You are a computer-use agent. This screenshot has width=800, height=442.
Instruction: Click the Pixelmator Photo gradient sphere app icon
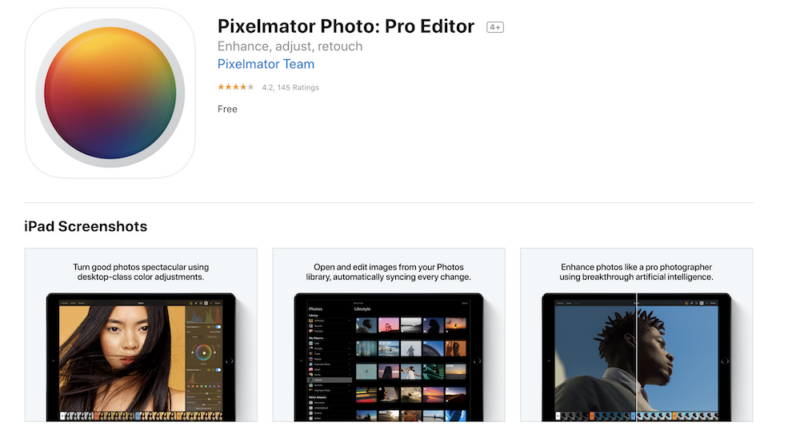click(x=110, y=93)
